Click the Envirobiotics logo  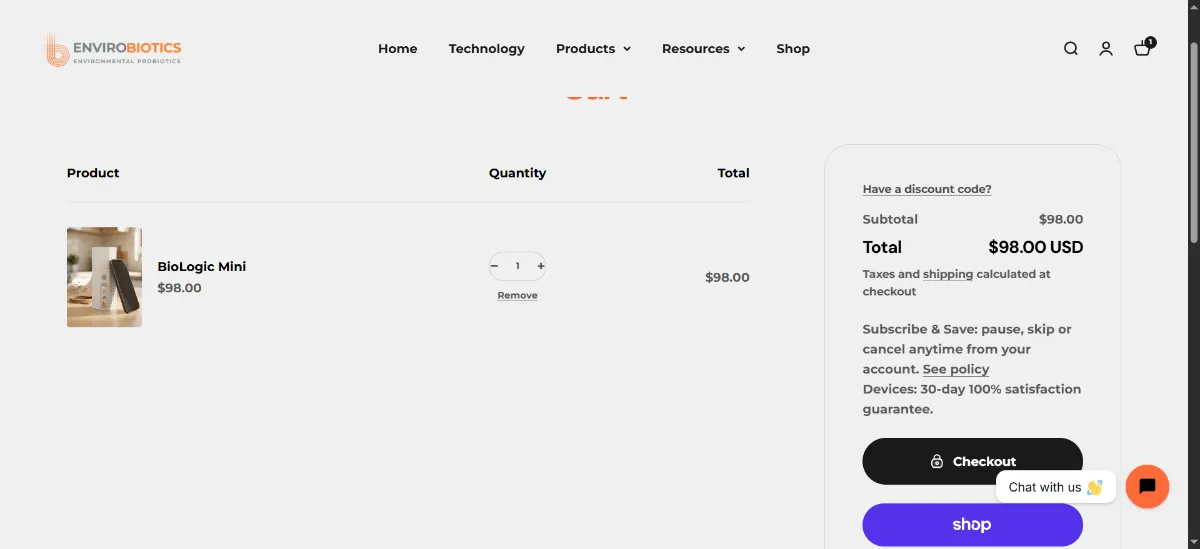tap(113, 49)
